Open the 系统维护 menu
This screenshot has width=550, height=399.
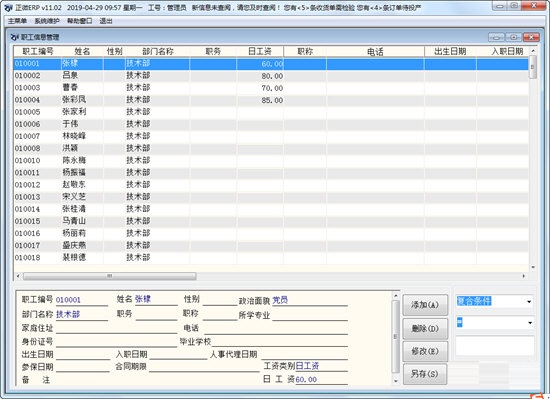pyautogui.click(x=47, y=21)
